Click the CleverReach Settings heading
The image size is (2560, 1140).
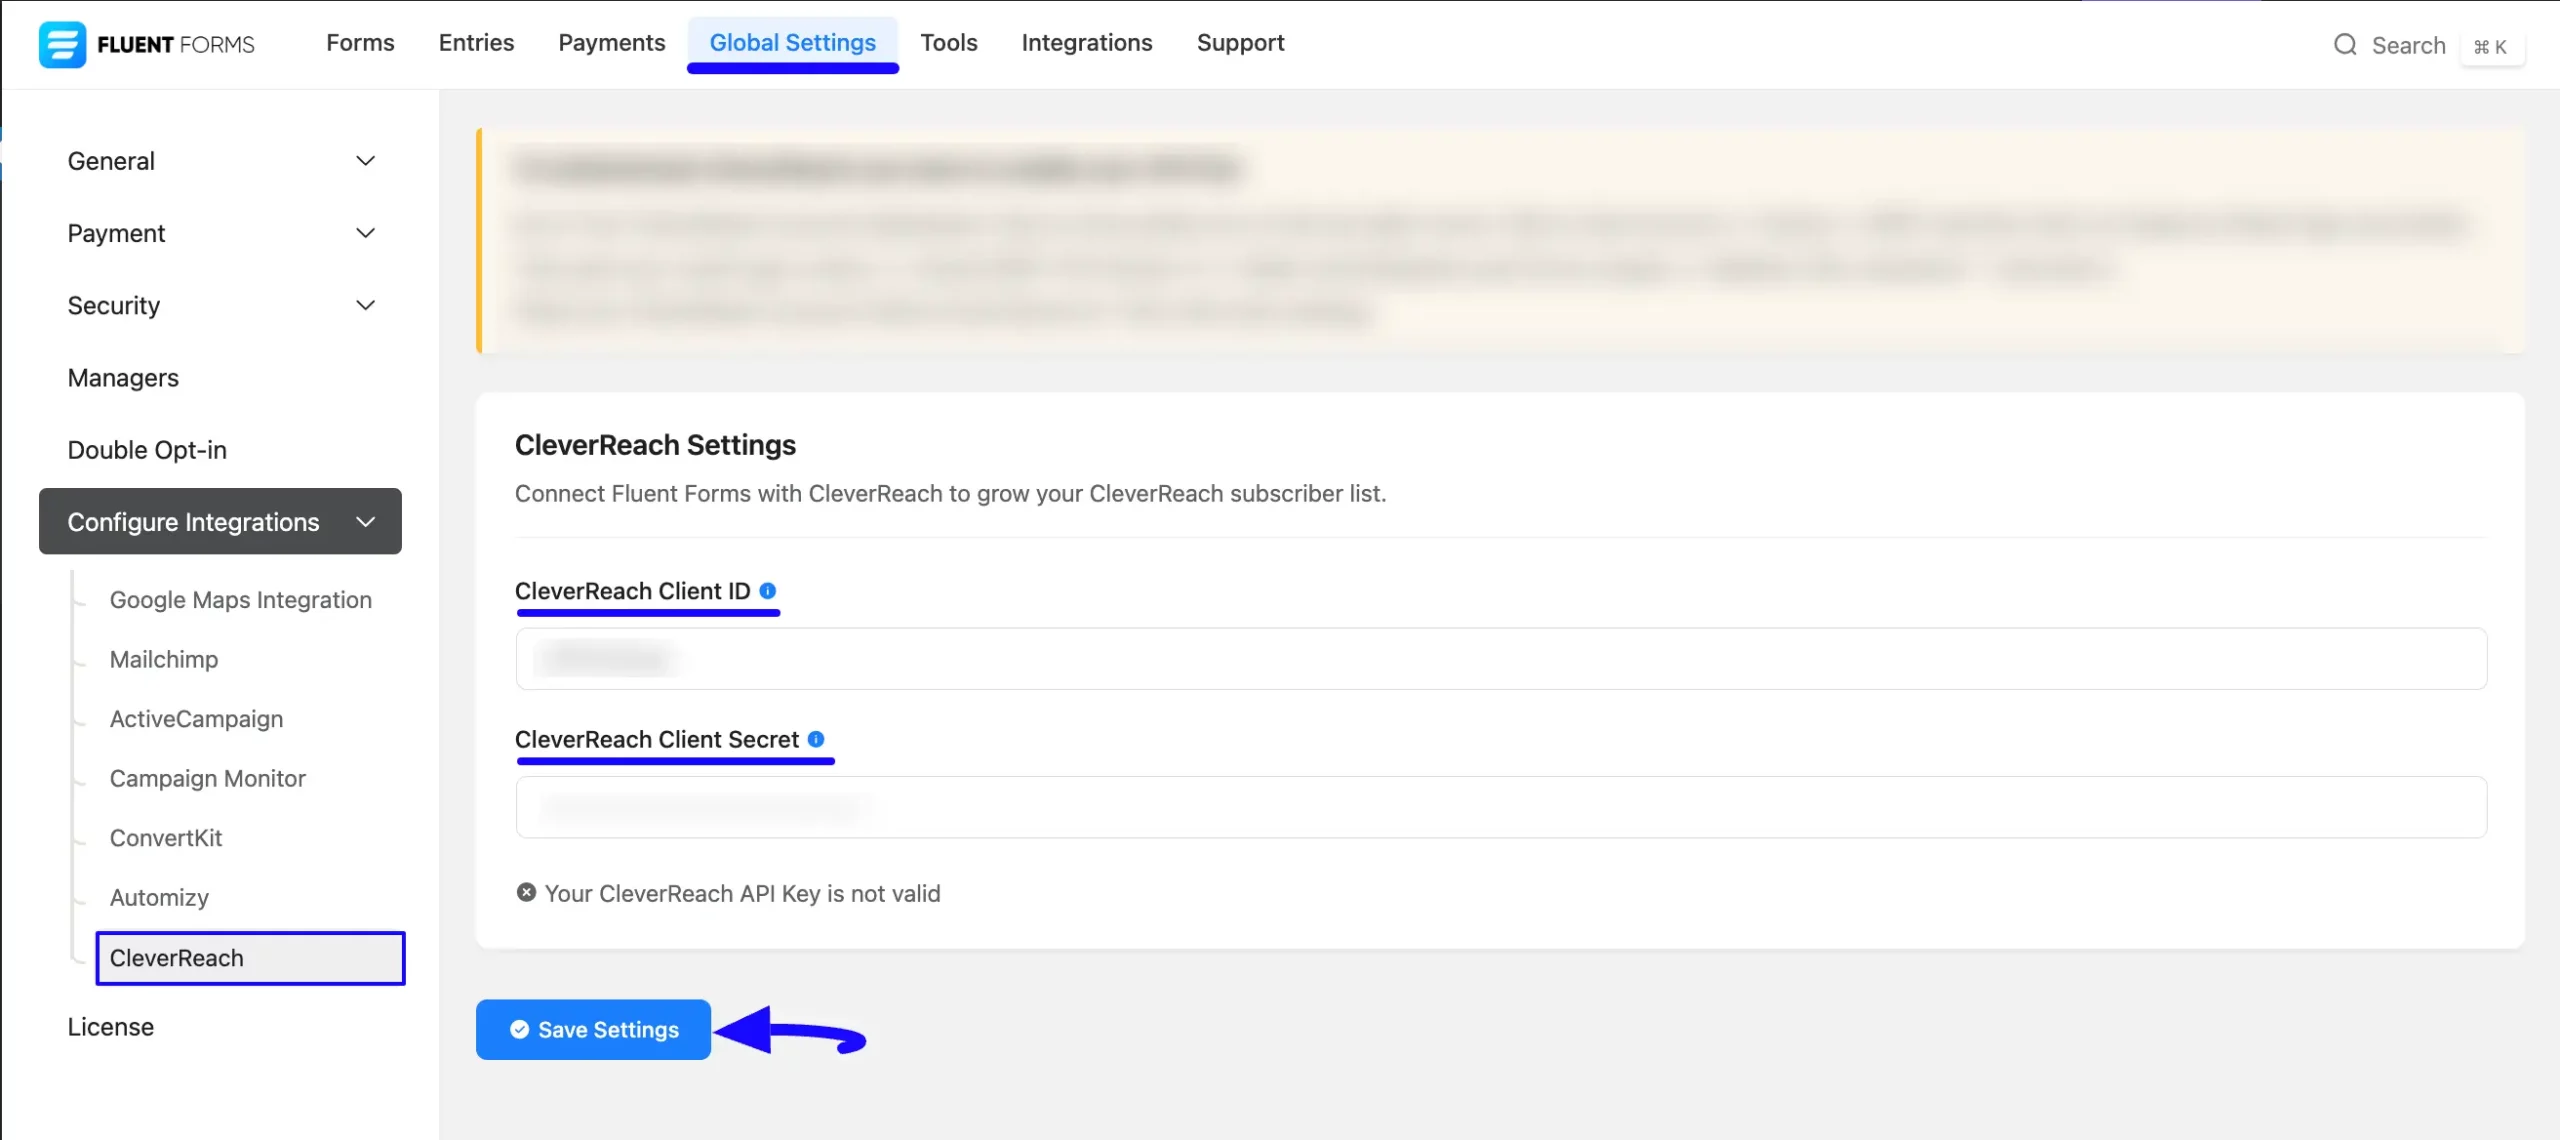tap(655, 445)
